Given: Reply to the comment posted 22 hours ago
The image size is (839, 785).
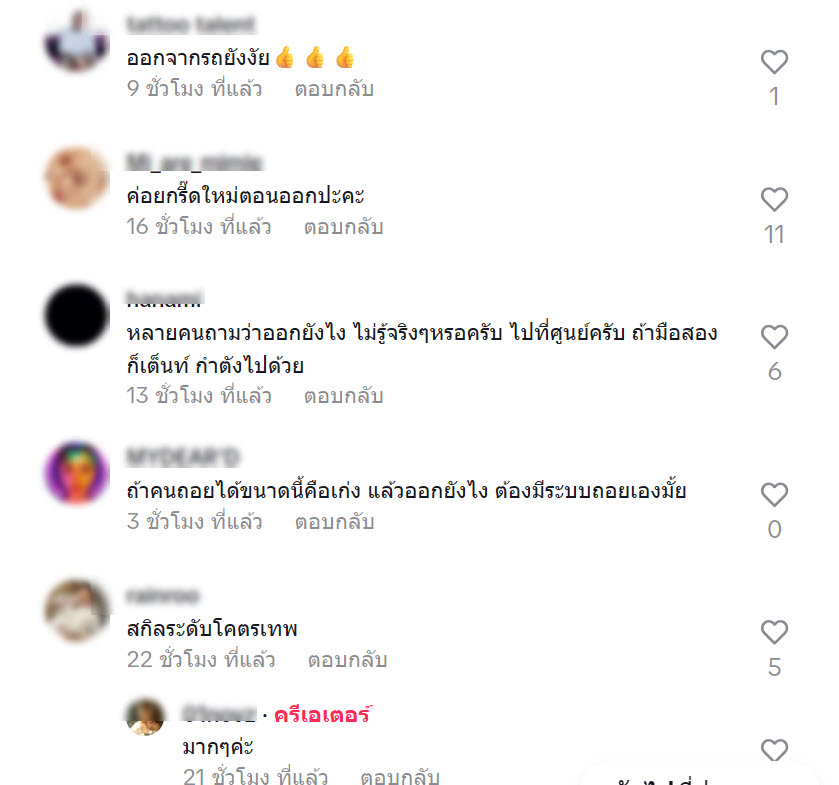Looking at the screenshot, I should (347, 660).
